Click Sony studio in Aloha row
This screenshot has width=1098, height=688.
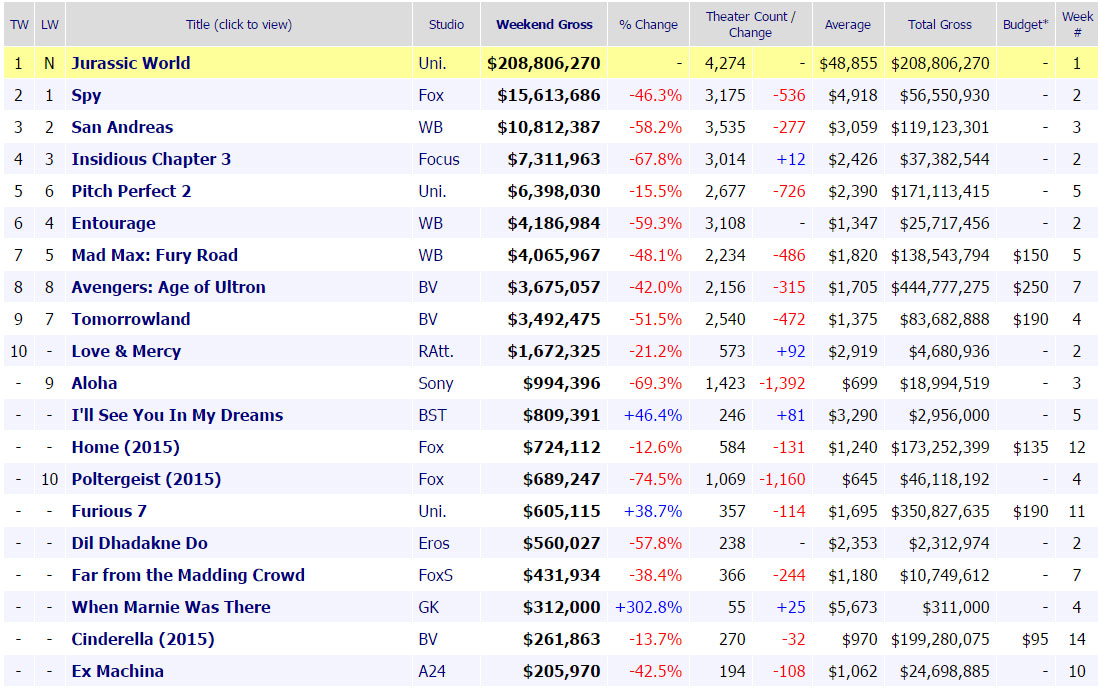(x=436, y=383)
